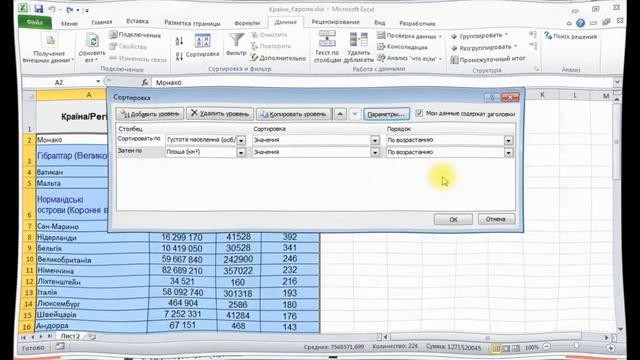
Task: Click 'Копировать уровень' button
Action: pos(294,114)
